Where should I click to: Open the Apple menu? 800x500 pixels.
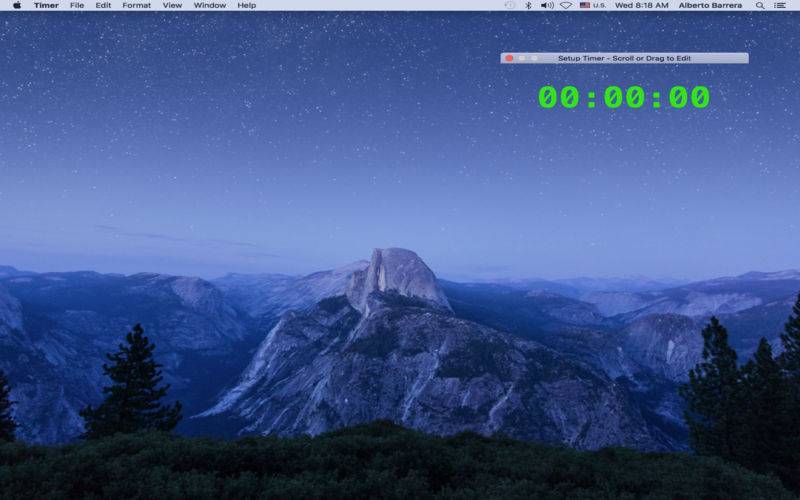click(x=17, y=5)
